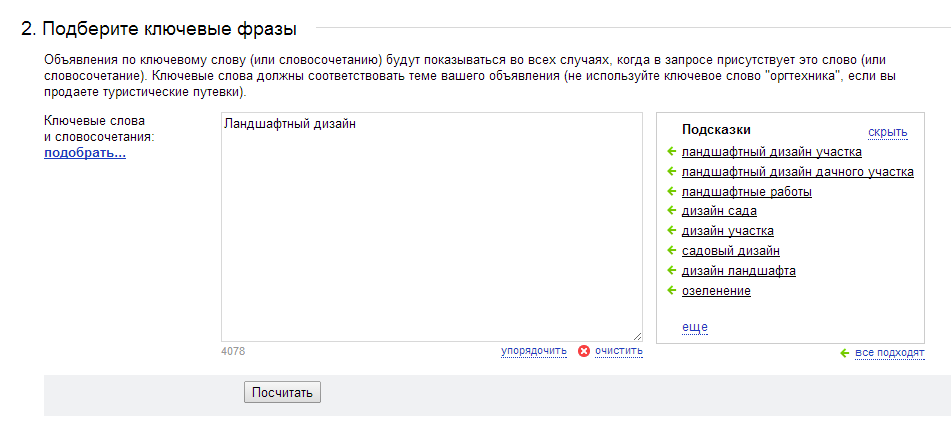The image size is (951, 433).
Task: Sort keywords with упорядочить link
Action: click(x=534, y=351)
